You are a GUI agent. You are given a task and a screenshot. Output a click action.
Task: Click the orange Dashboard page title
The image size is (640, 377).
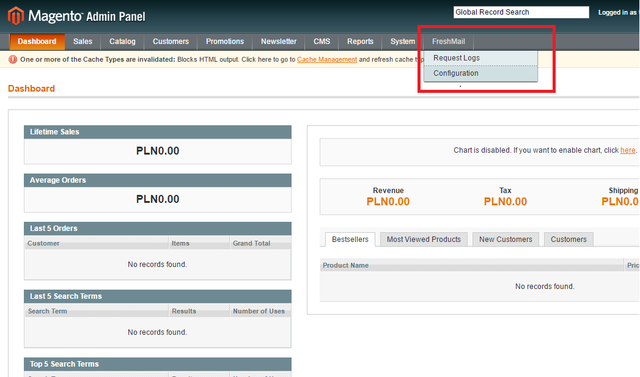tap(31, 89)
